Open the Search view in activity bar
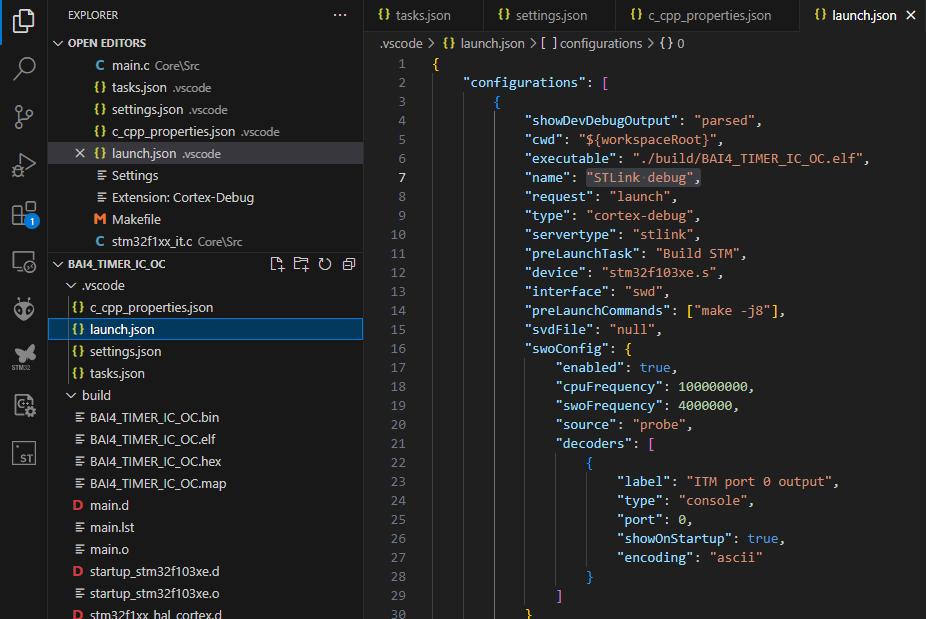Image resolution: width=926 pixels, height=619 pixels. (24, 68)
